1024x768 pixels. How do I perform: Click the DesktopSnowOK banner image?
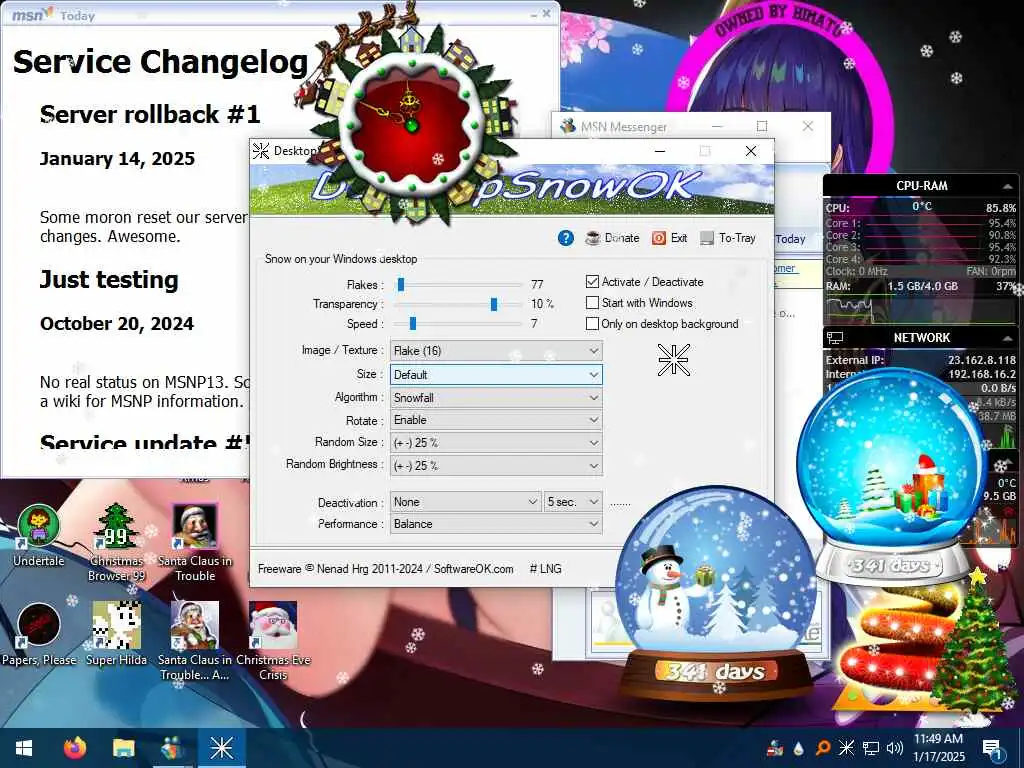(512, 189)
